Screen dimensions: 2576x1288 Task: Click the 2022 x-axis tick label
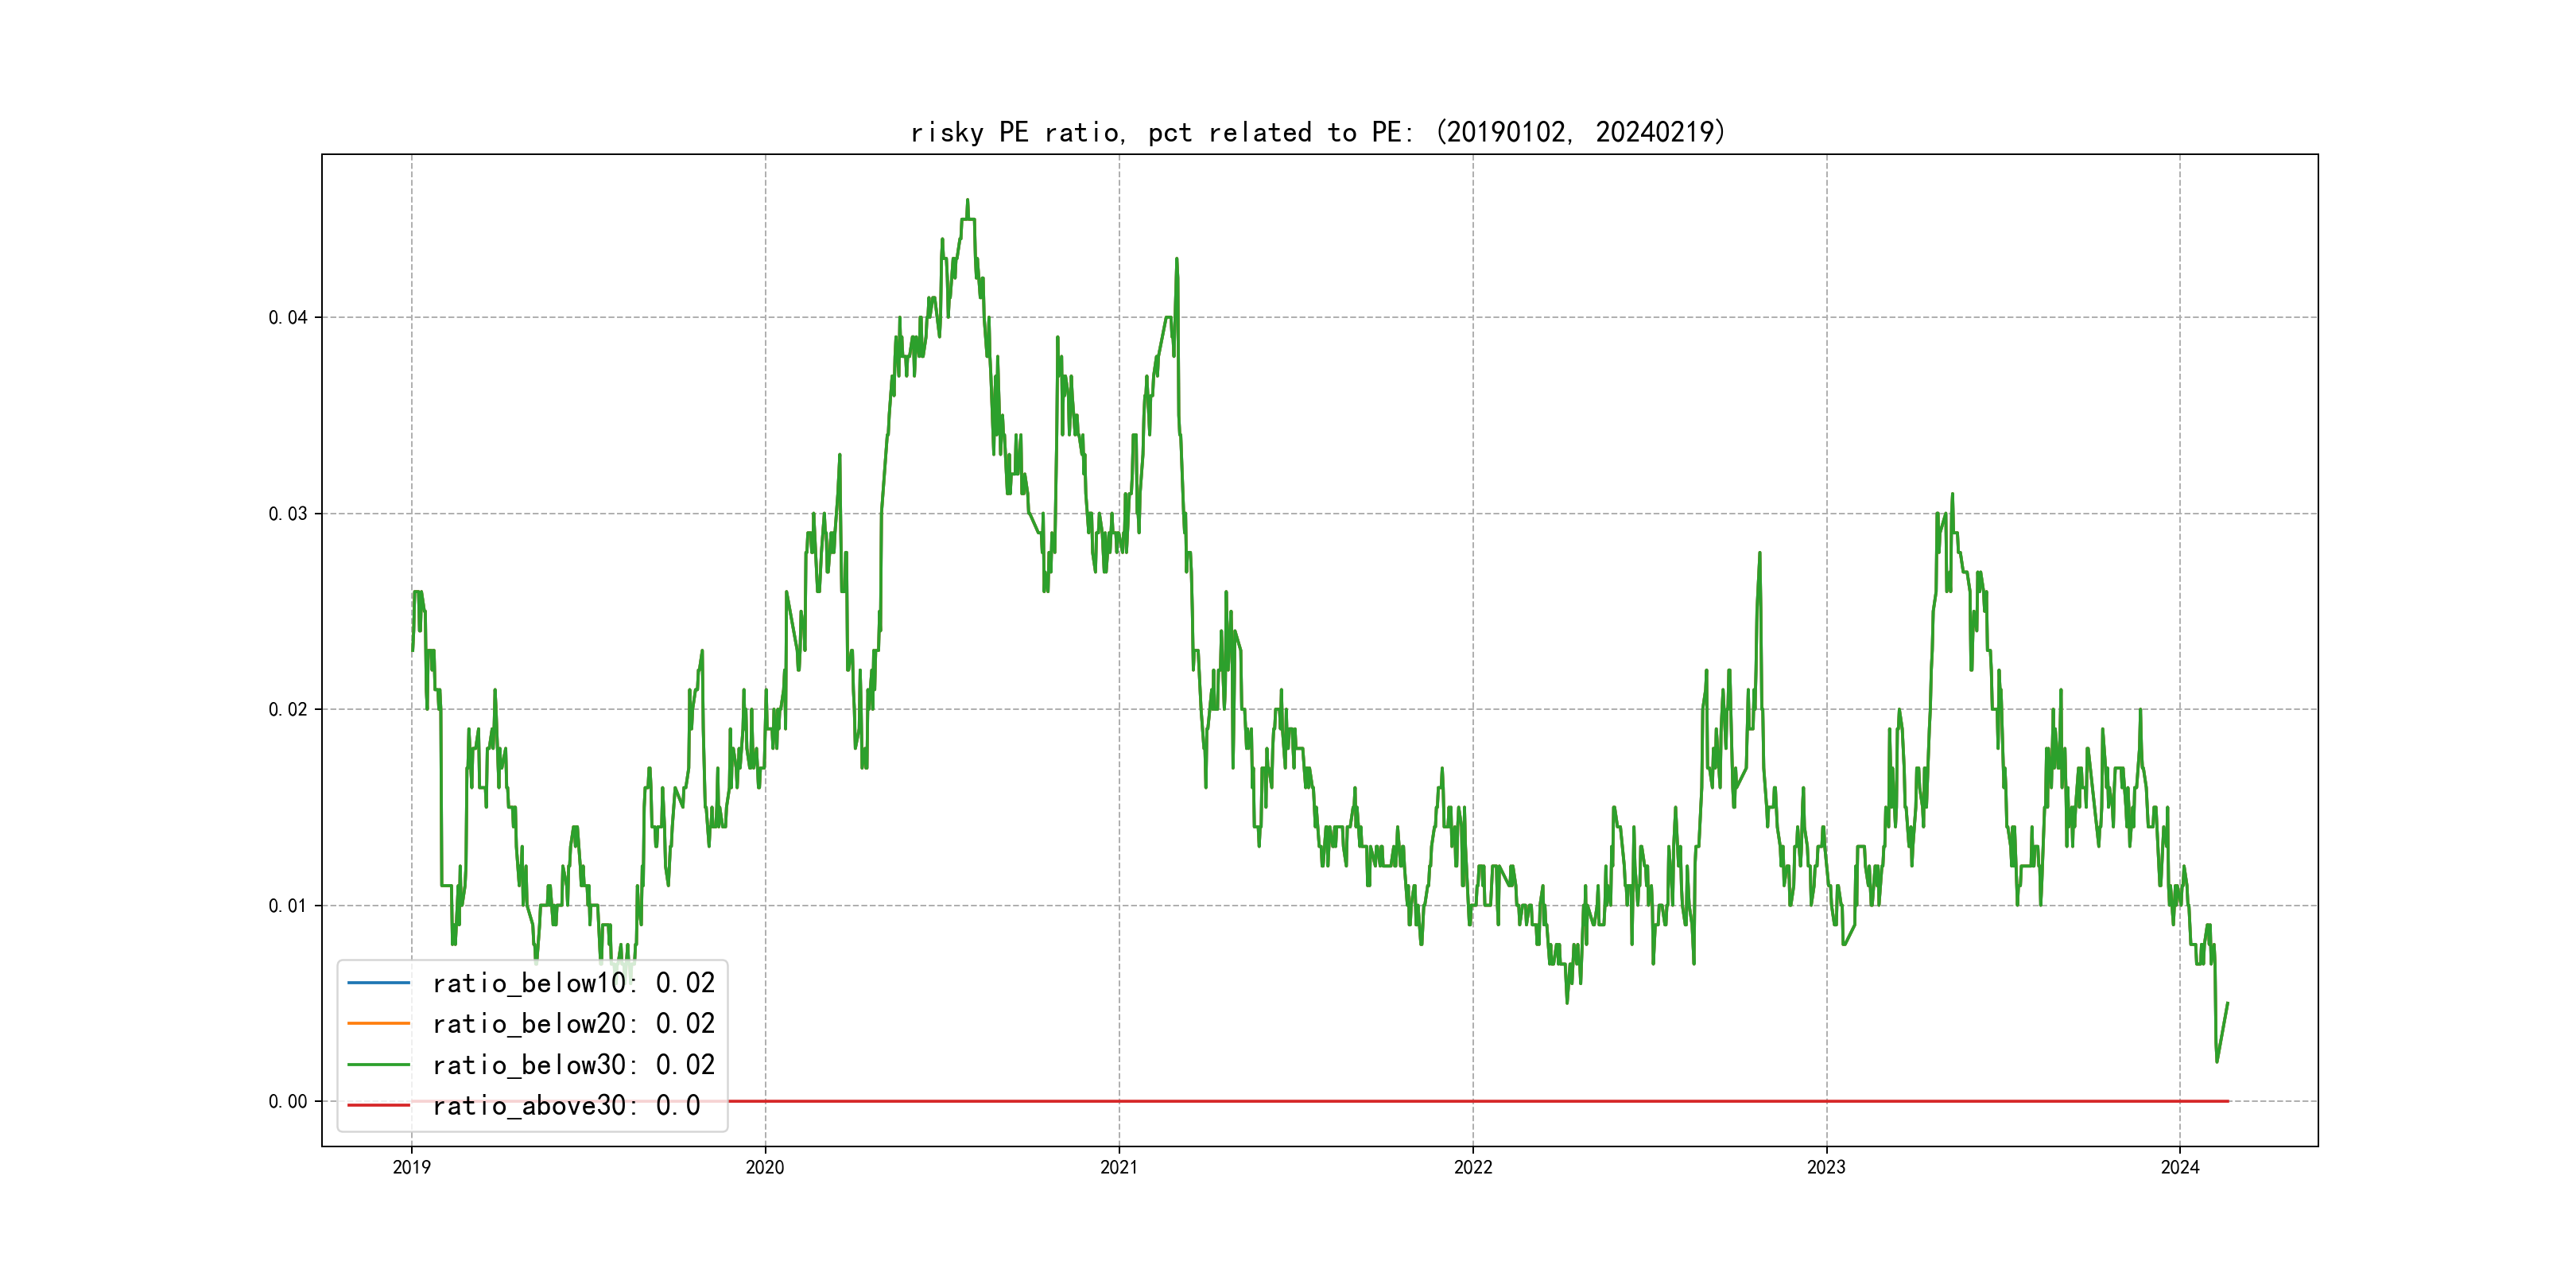(1472, 1167)
